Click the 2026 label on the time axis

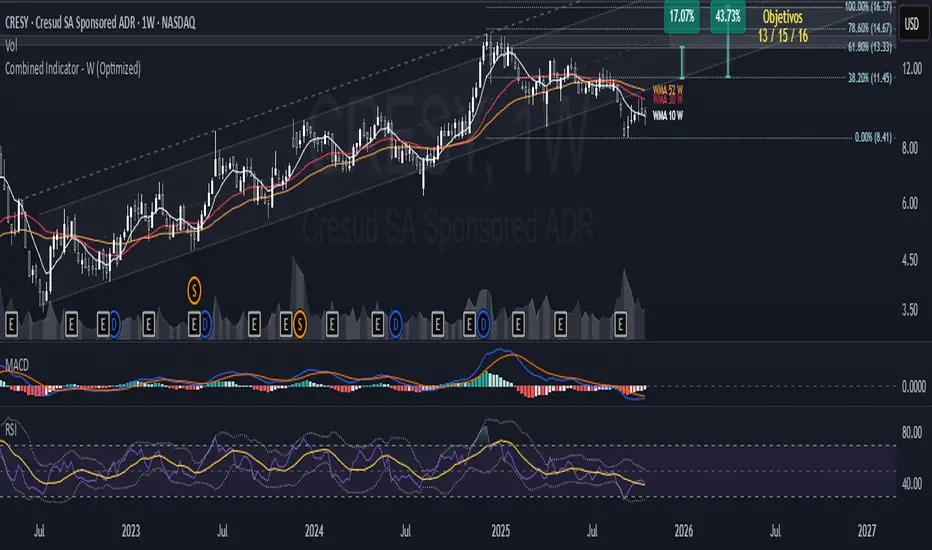684,531
